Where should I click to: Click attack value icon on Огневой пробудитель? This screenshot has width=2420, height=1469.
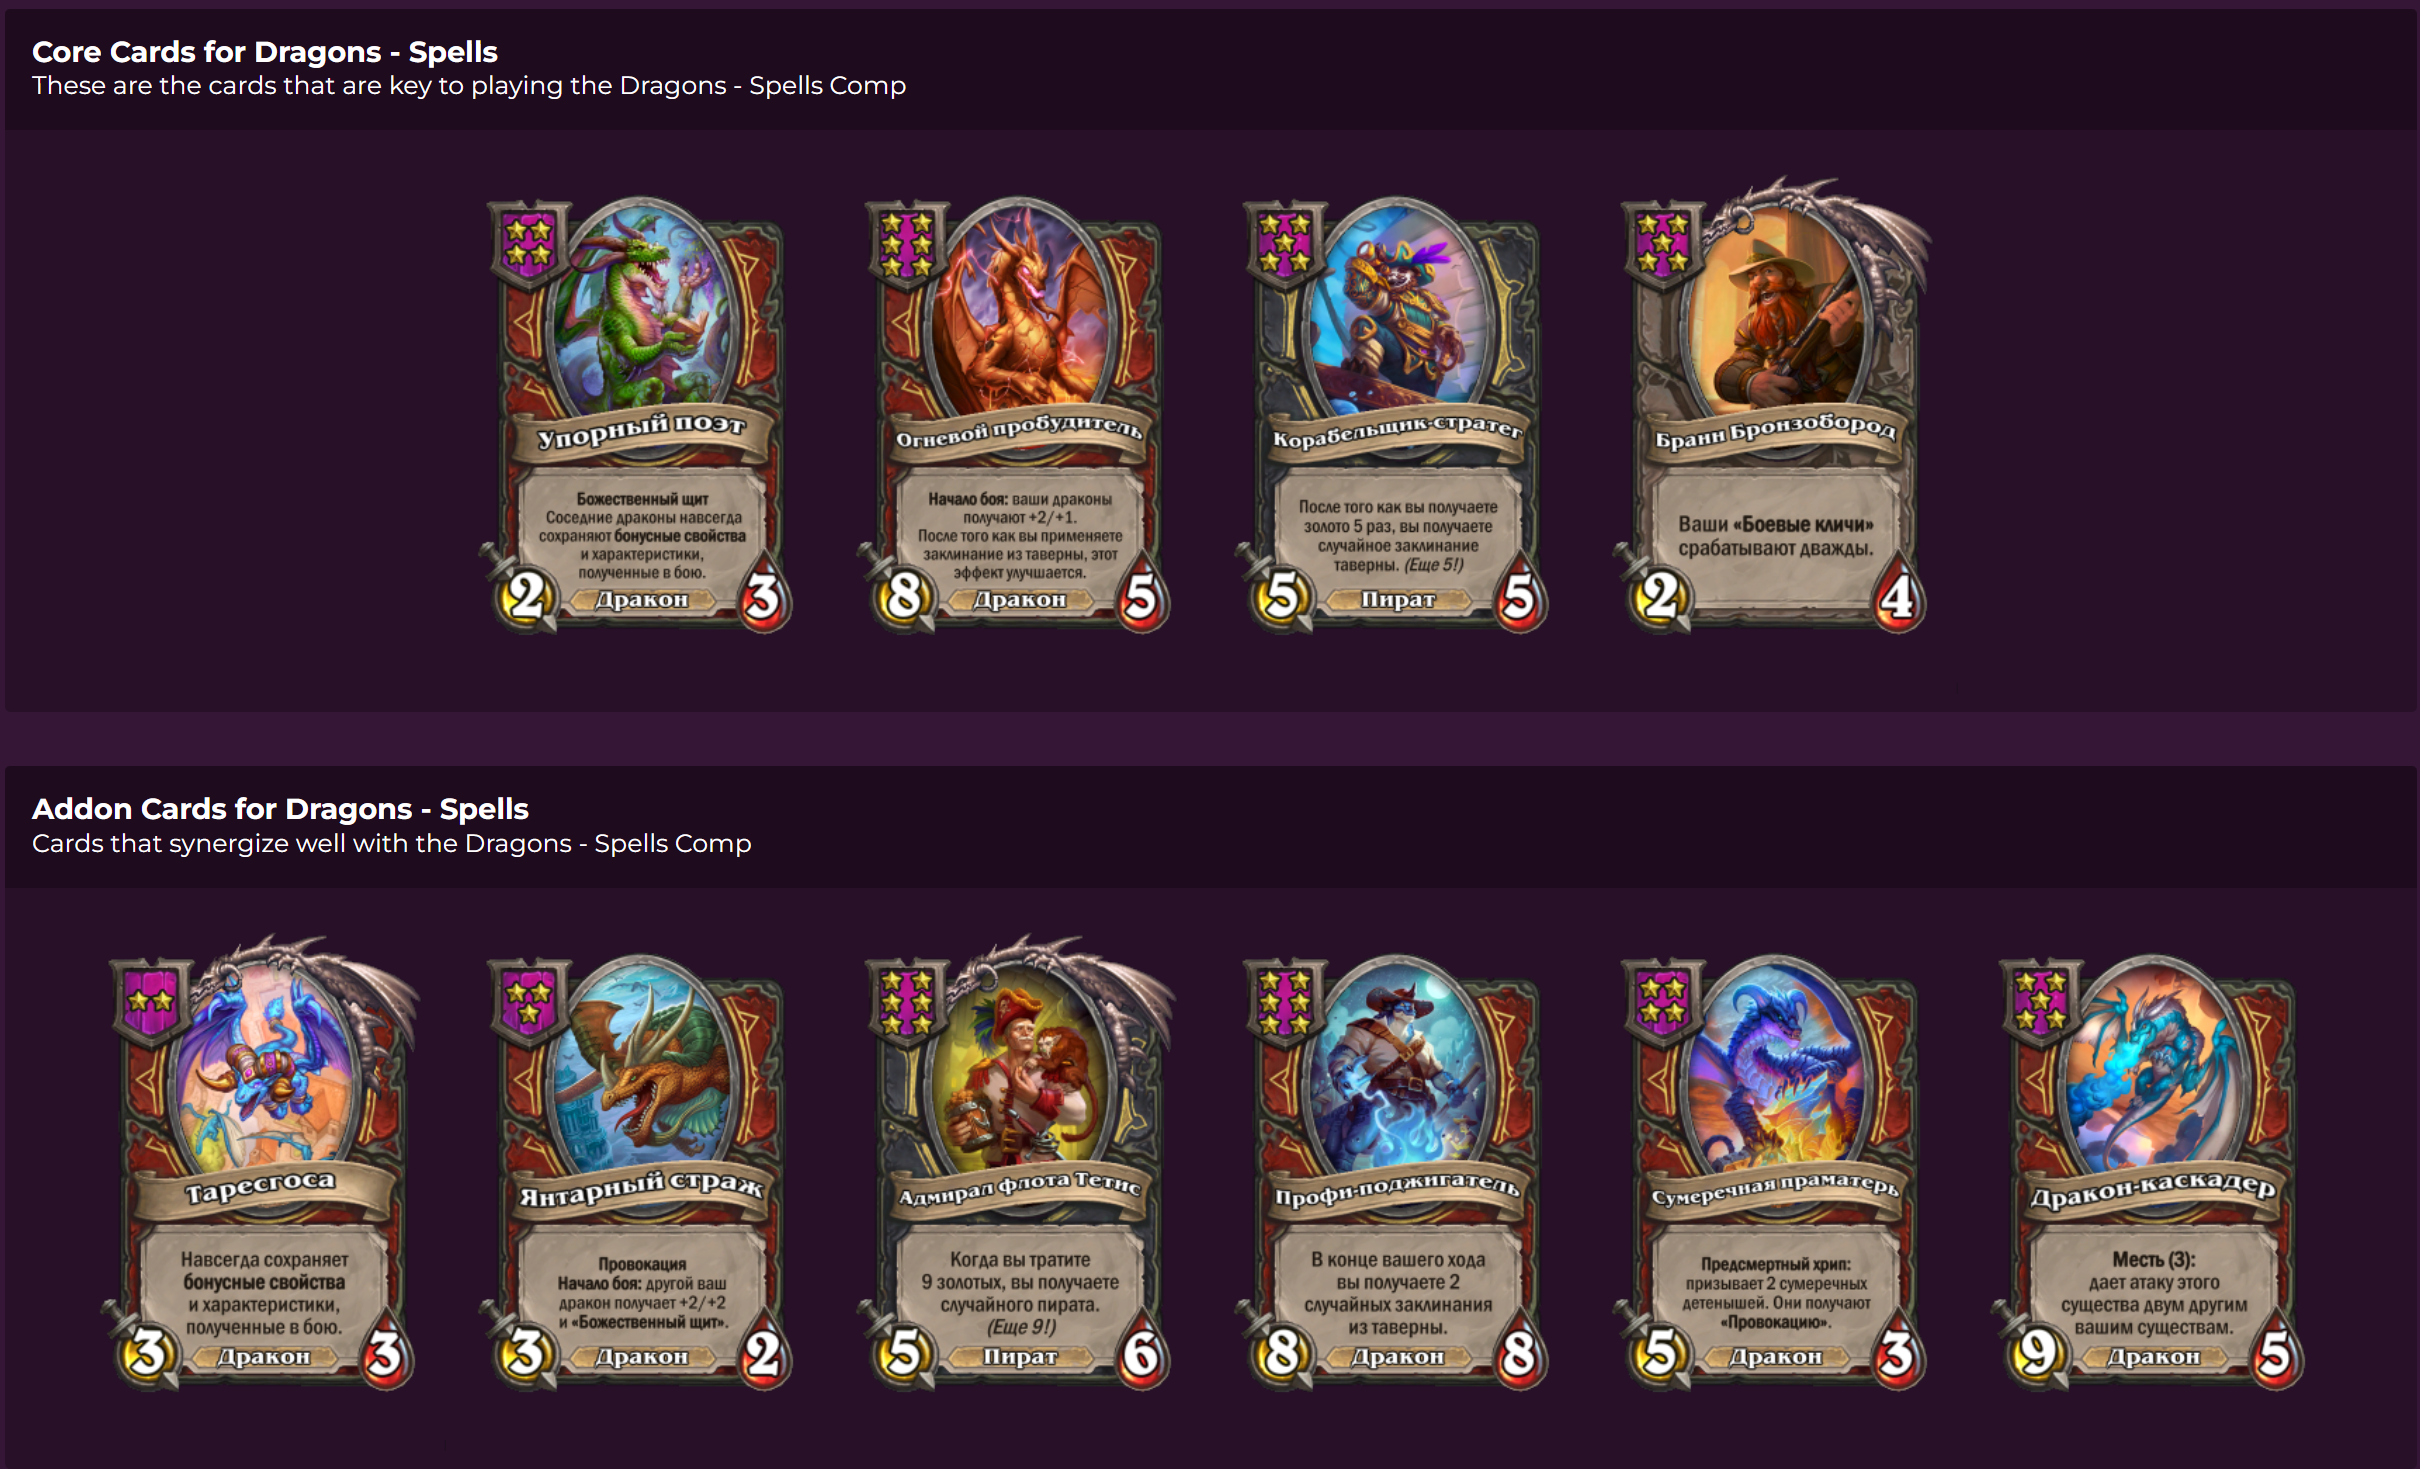pyautogui.click(x=903, y=596)
